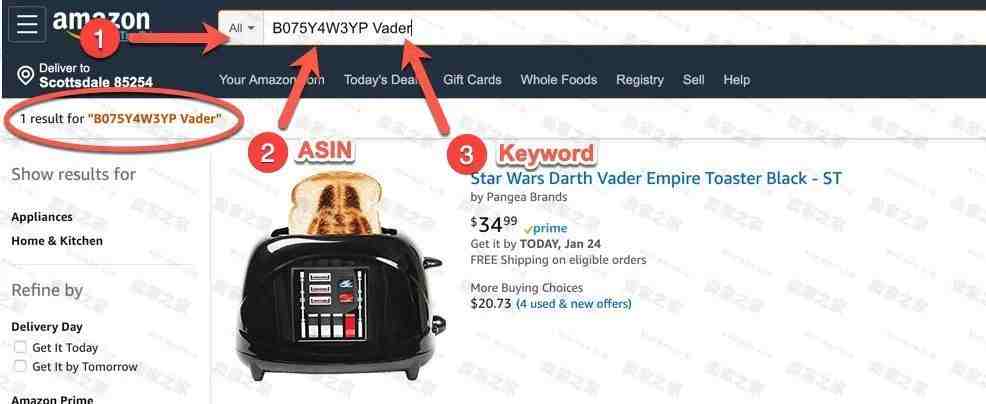
Task: Click the Prime badge beside the price
Action: [x=545, y=228]
